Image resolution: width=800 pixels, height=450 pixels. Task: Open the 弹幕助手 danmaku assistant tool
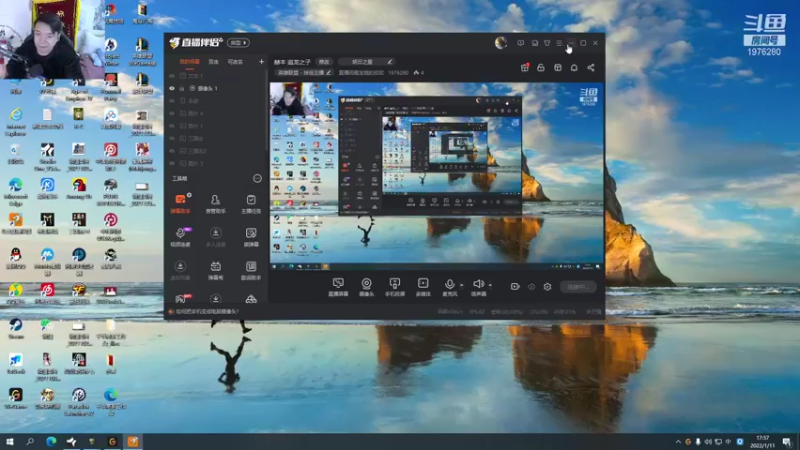click(x=180, y=203)
